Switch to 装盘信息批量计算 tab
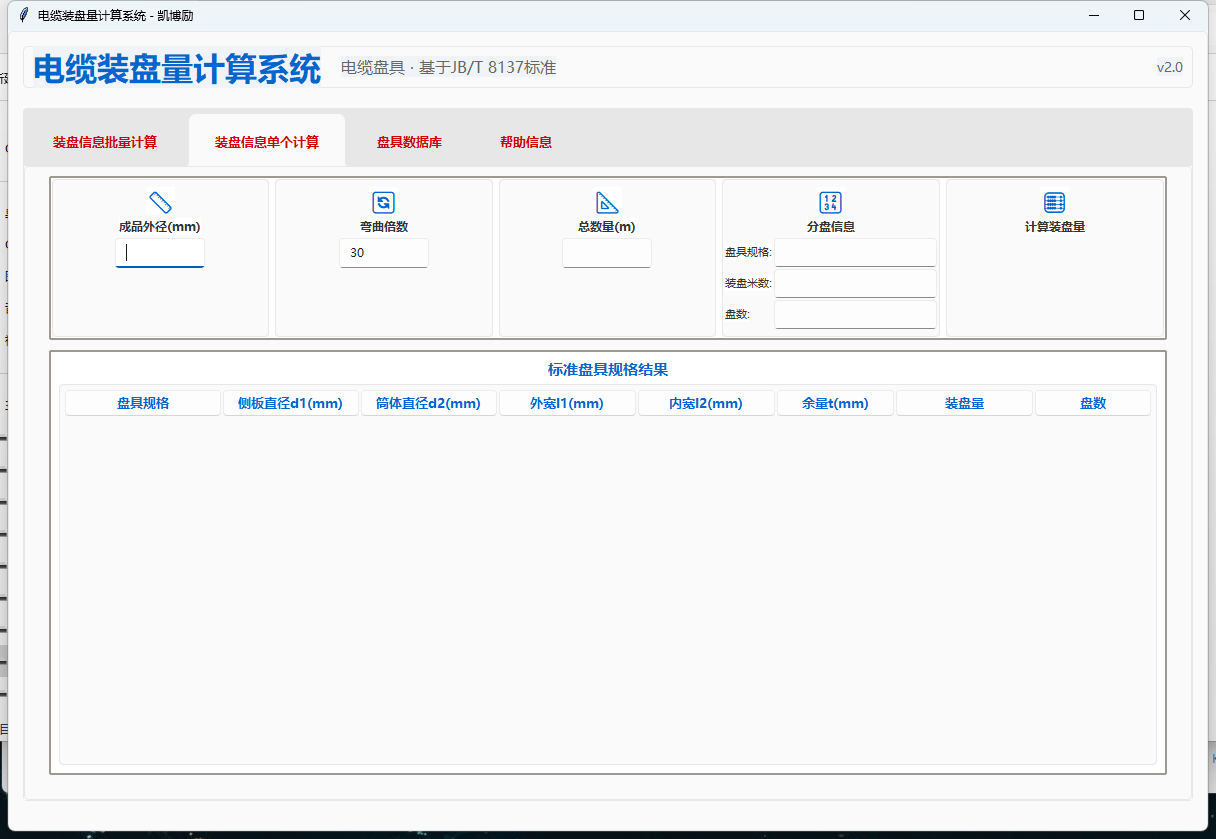Image resolution: width=1216 pixels, height=839 pixels. tap(105, 142)
